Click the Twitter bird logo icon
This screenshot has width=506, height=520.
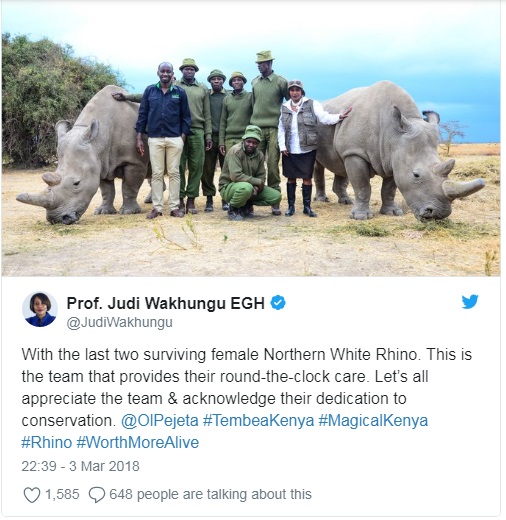point(470,302)
